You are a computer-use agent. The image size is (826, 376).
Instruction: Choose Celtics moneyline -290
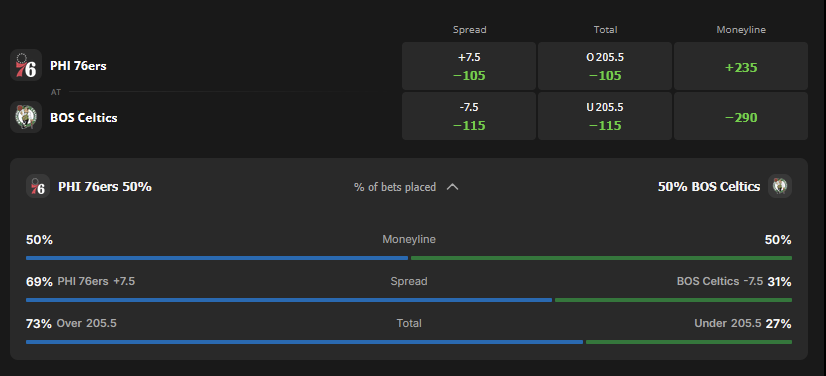pyautogui.click(x=741, y=116)
